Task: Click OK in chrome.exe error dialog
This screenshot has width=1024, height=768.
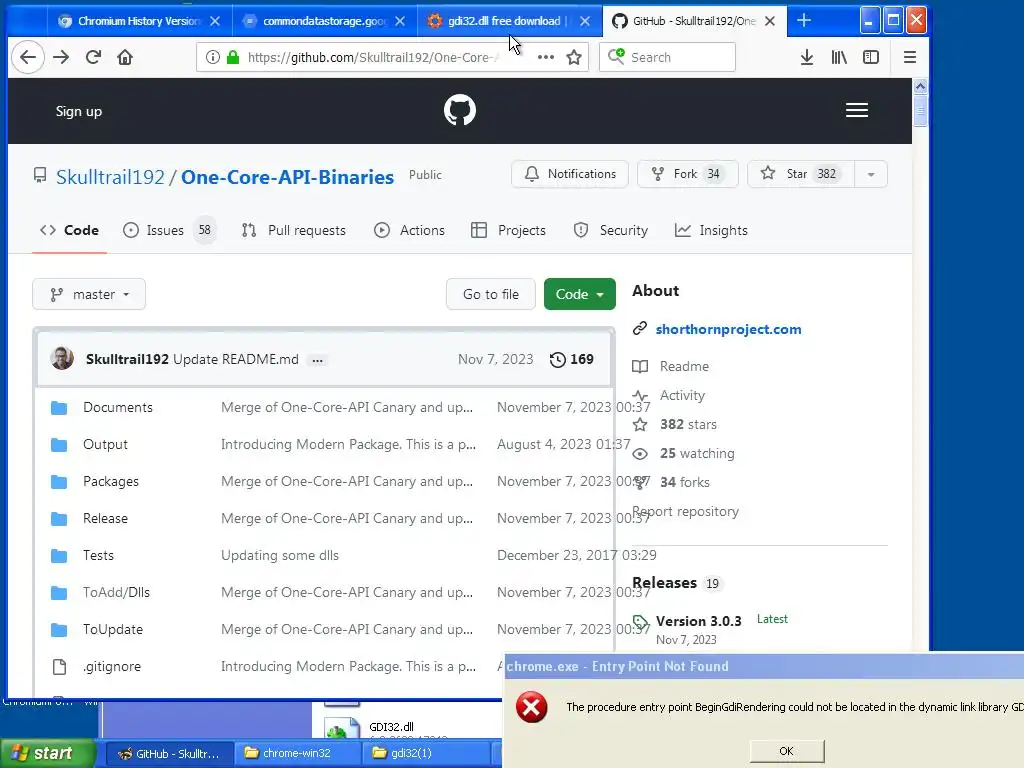Action: 786,751
